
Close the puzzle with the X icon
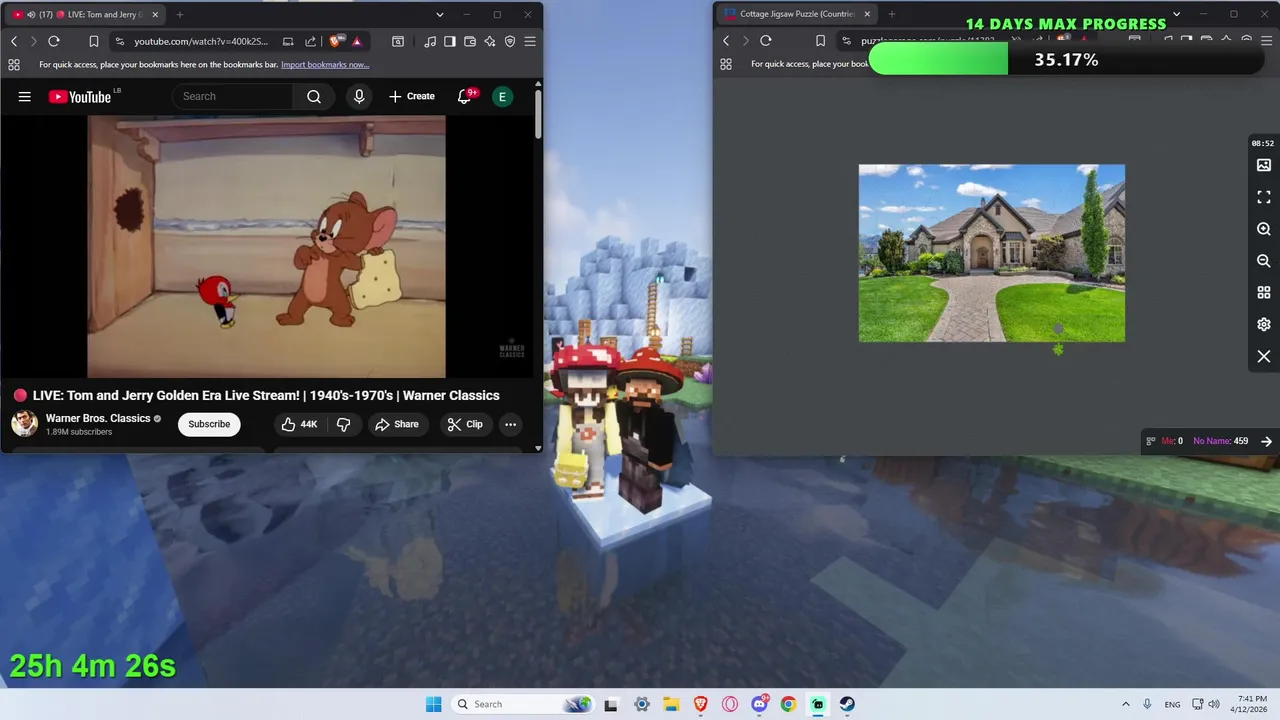click(1264, 357)
